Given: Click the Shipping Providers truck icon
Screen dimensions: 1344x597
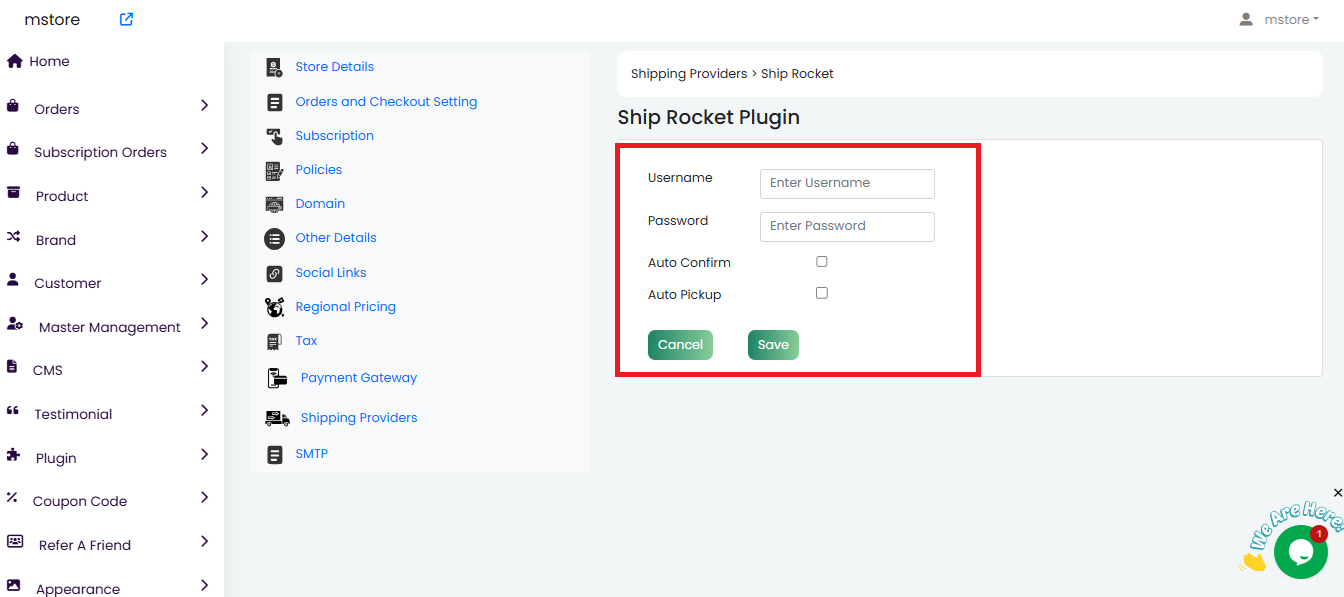Looking at the screenshot, I should 277,418.
